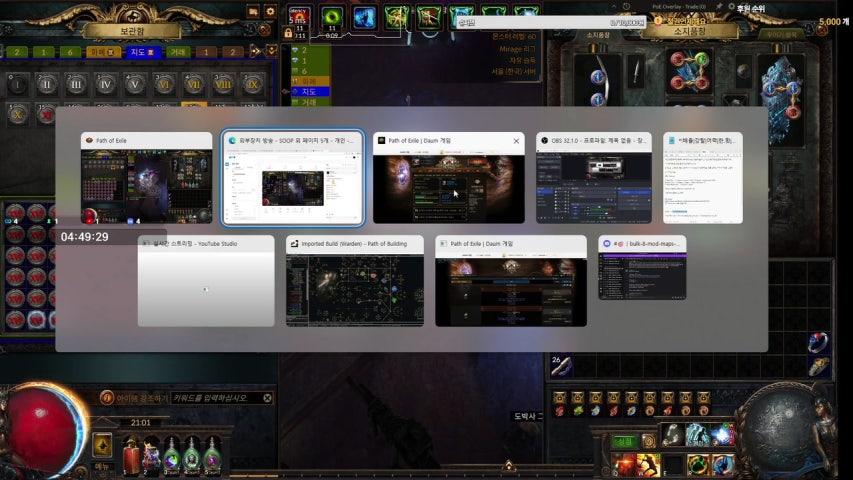Switch to the bulk-8-mod-maps window thumbnail

(642, 268)
